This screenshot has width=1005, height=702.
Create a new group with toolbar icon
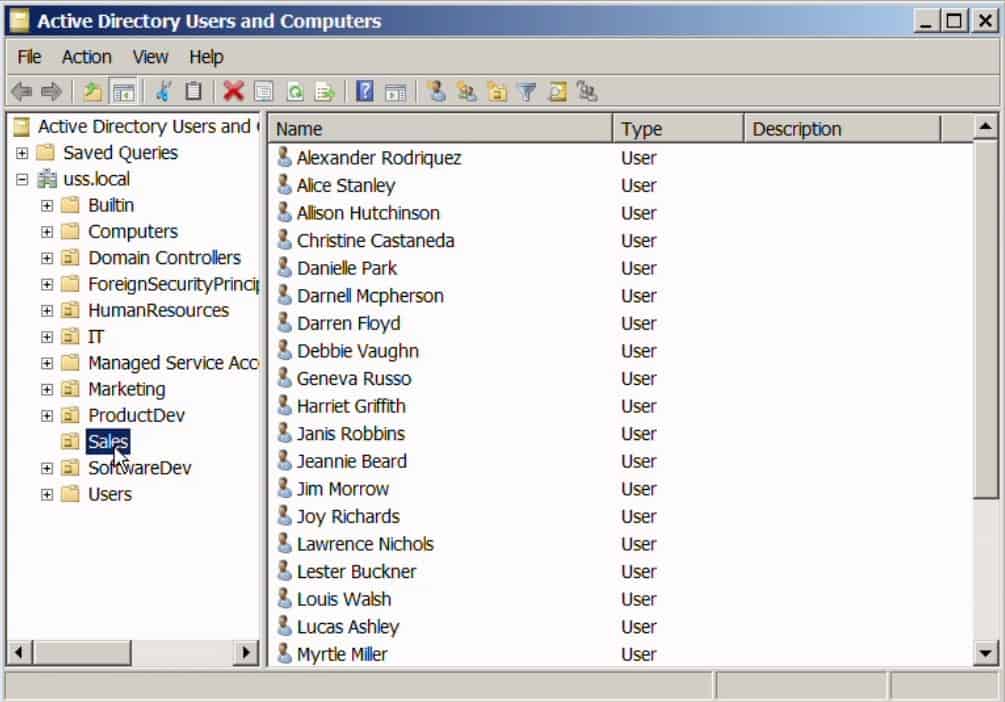[x=467, y=92]
